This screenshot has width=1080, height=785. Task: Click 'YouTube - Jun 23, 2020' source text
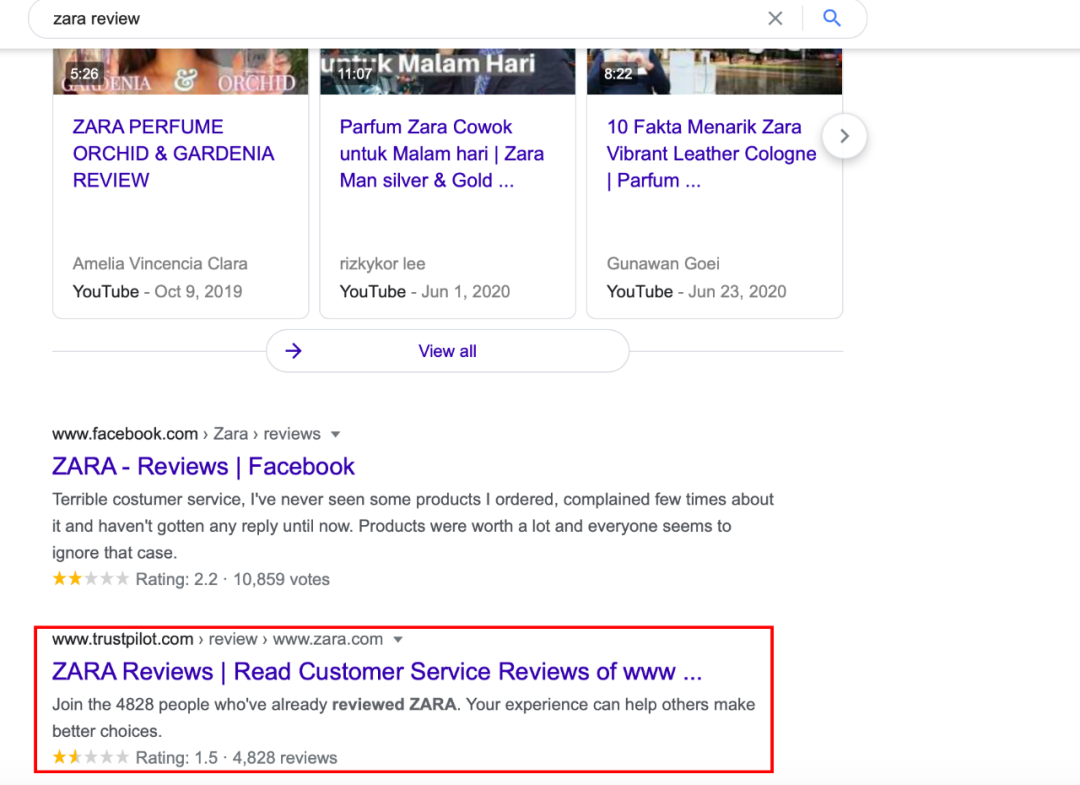click(696, 291)
